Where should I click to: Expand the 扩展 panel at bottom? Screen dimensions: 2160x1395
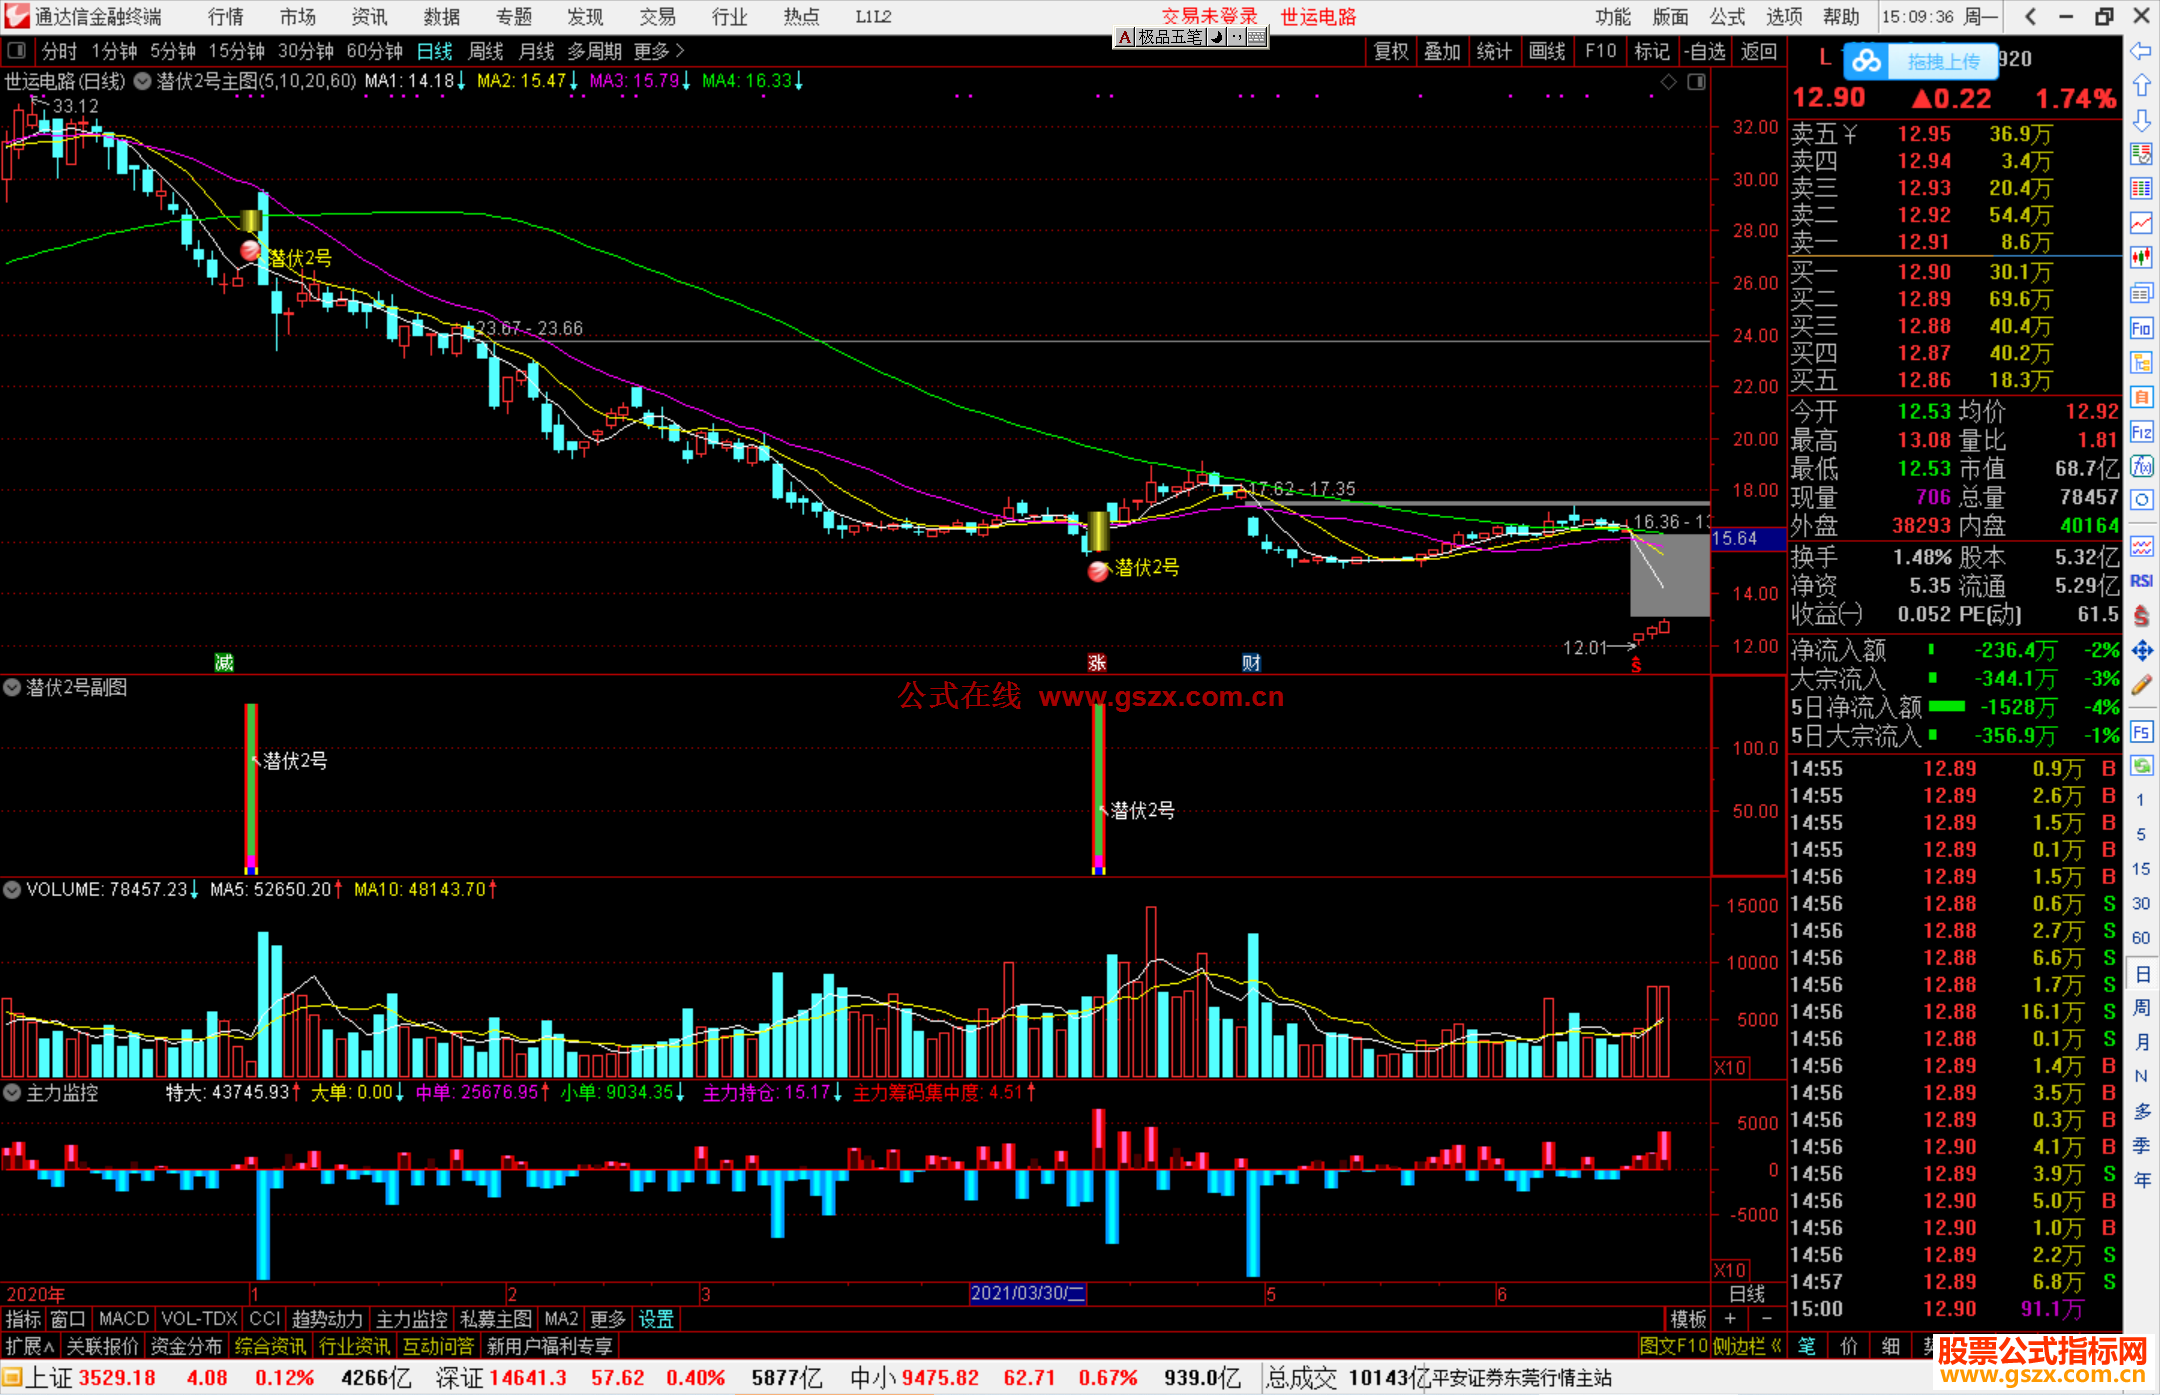30,1346
